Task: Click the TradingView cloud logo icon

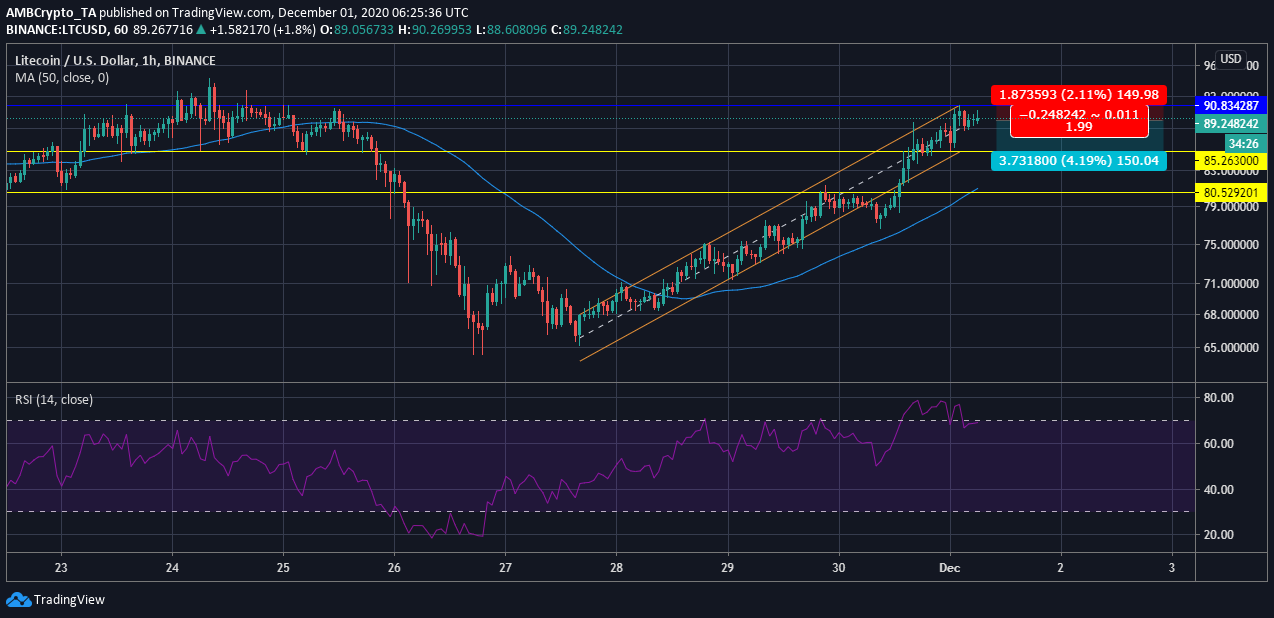Action: click(19, 599)
